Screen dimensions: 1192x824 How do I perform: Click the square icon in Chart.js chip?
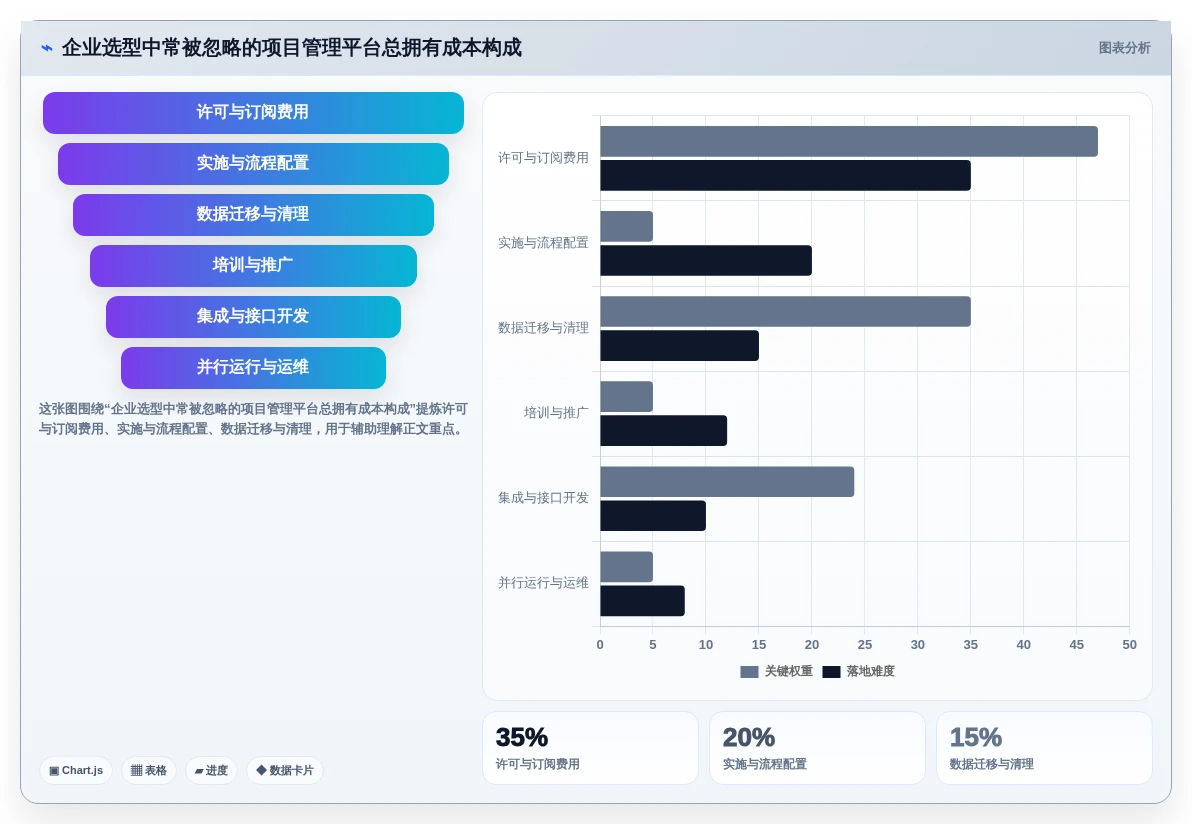pos(54,771)
